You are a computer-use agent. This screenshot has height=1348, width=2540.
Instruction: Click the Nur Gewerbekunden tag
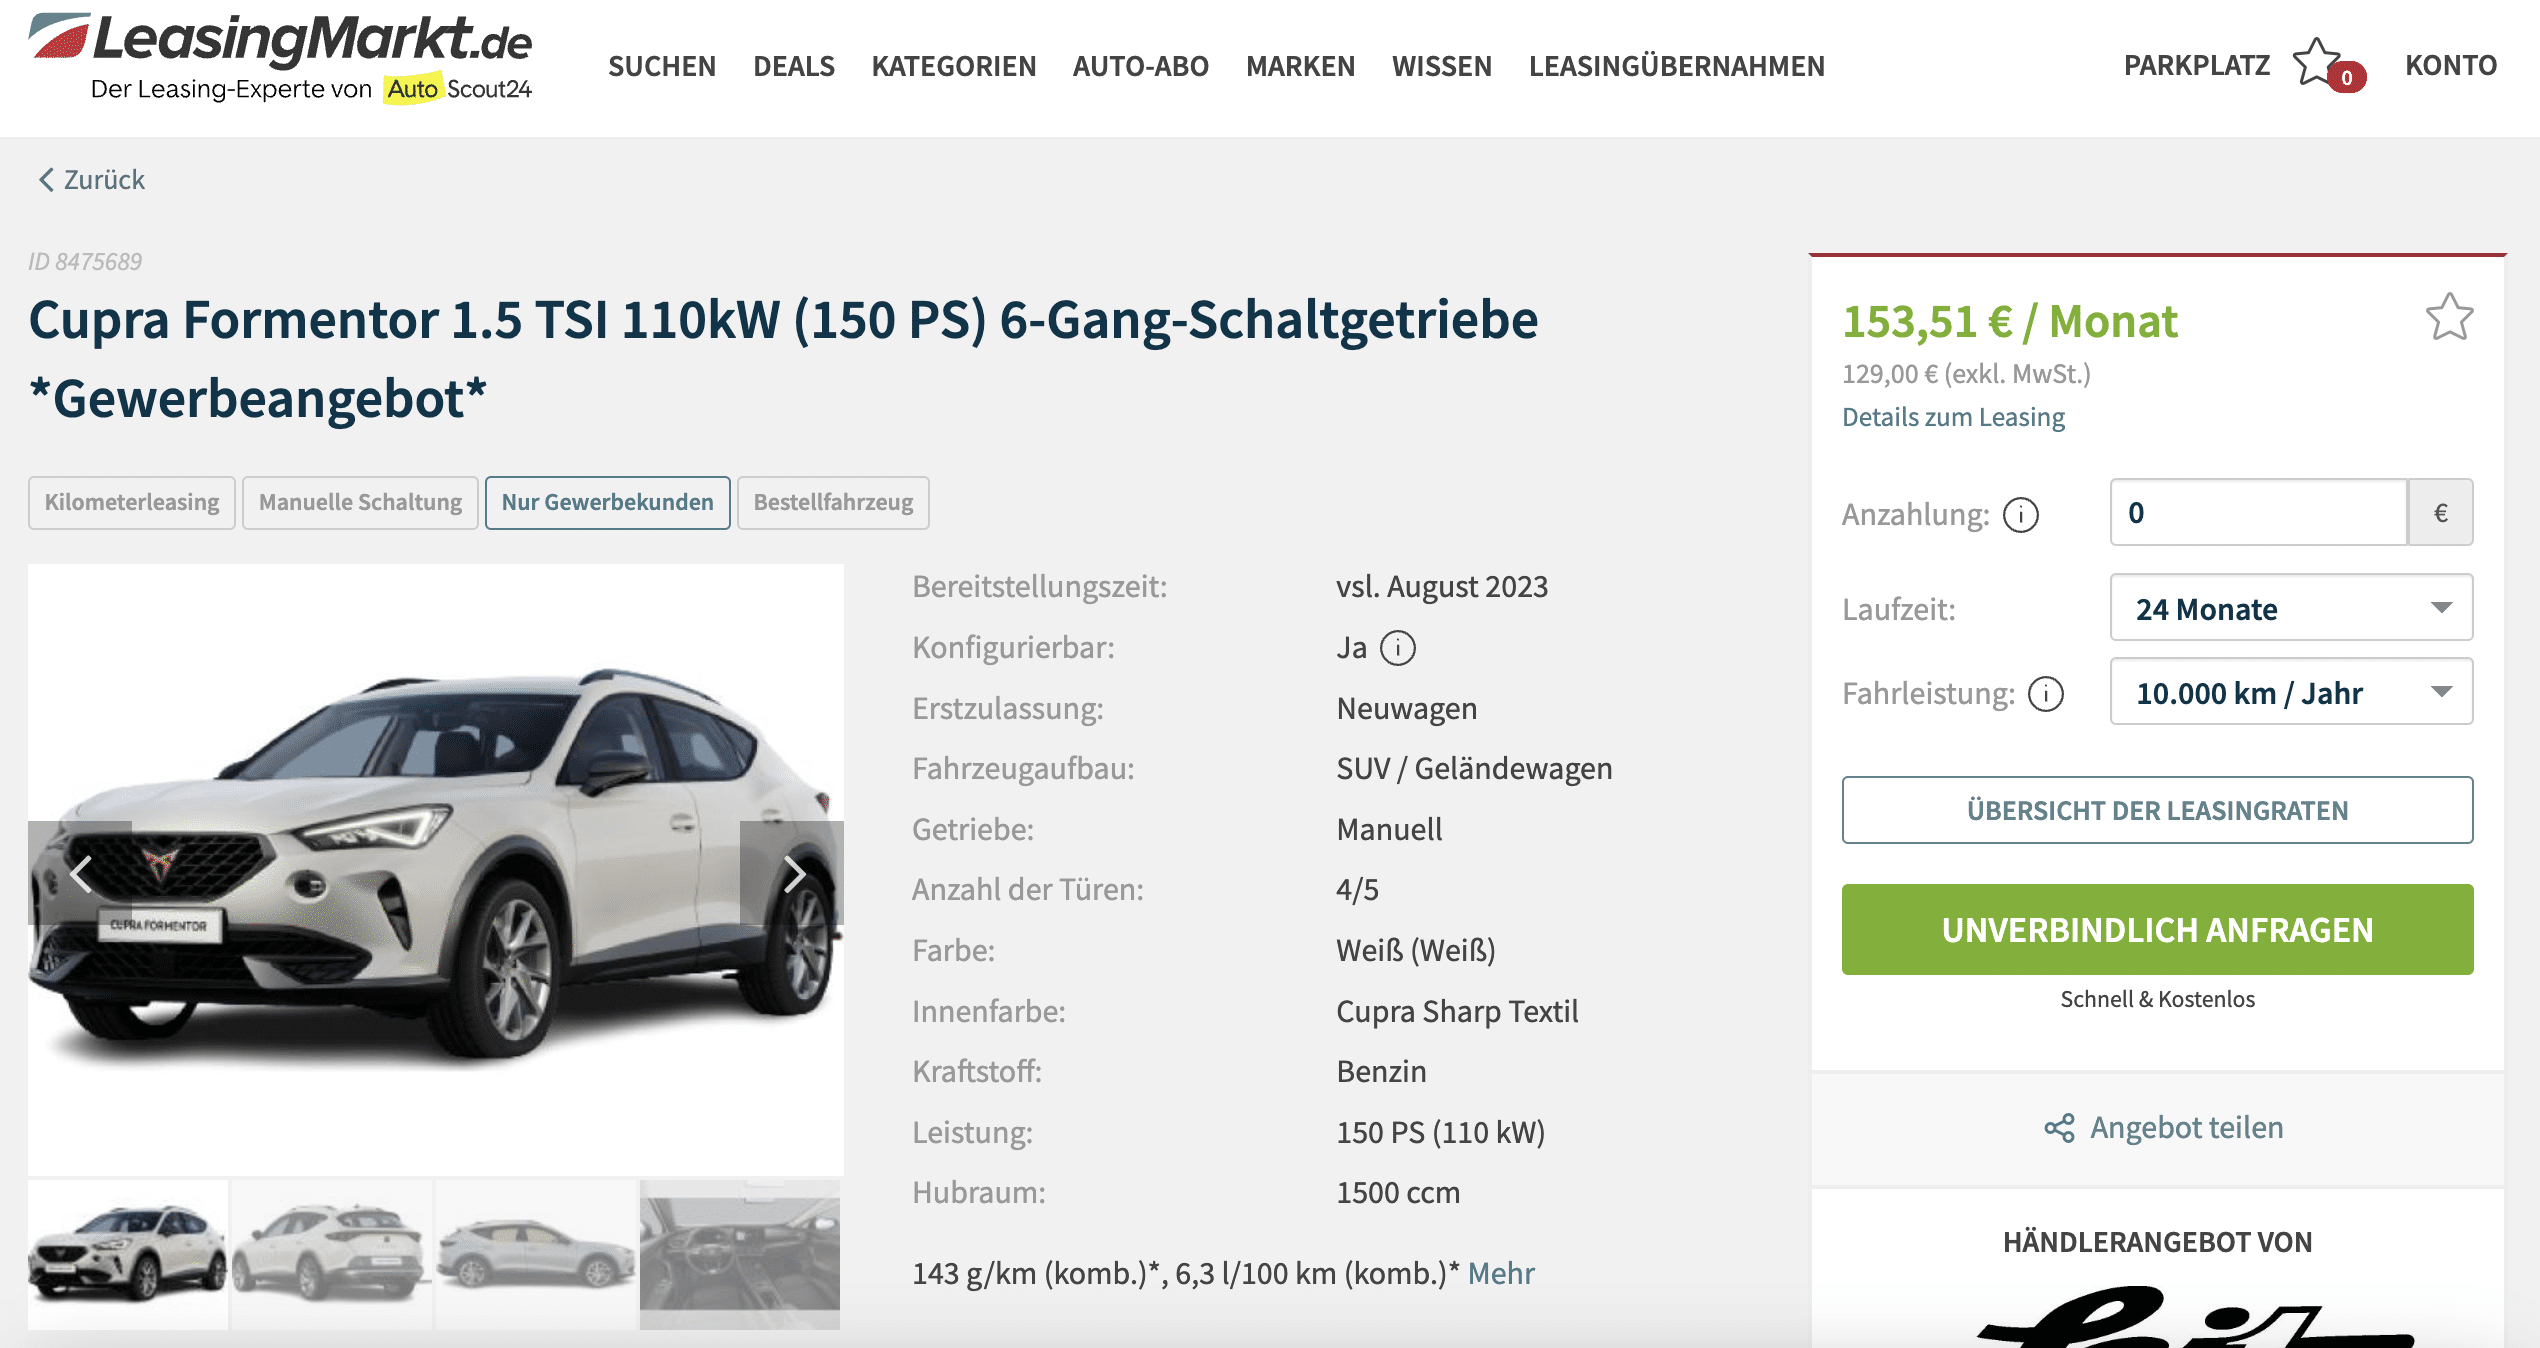click(608, 503)
